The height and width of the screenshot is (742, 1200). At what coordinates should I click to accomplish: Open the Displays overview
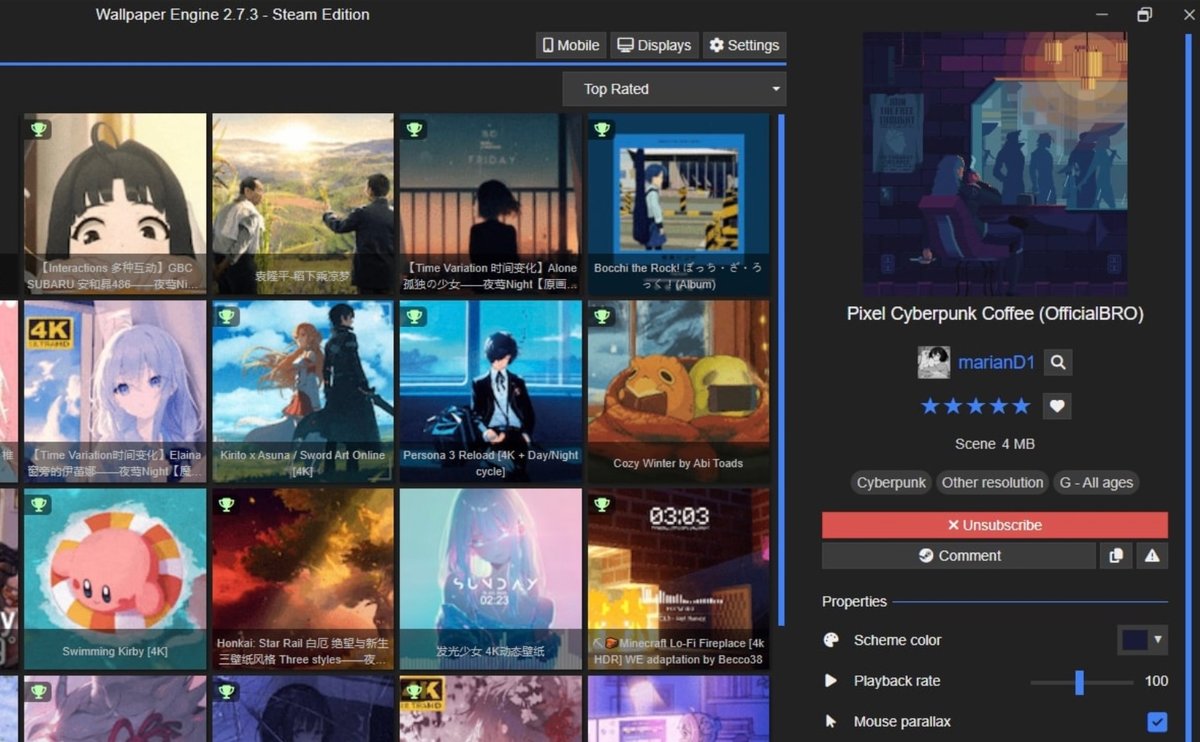click(x=654, y=45)
